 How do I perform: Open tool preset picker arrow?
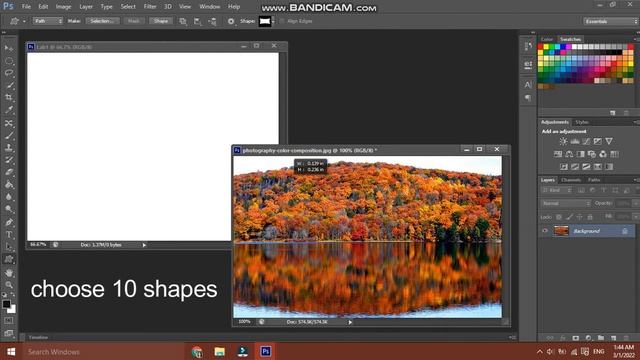click(24, 21)
